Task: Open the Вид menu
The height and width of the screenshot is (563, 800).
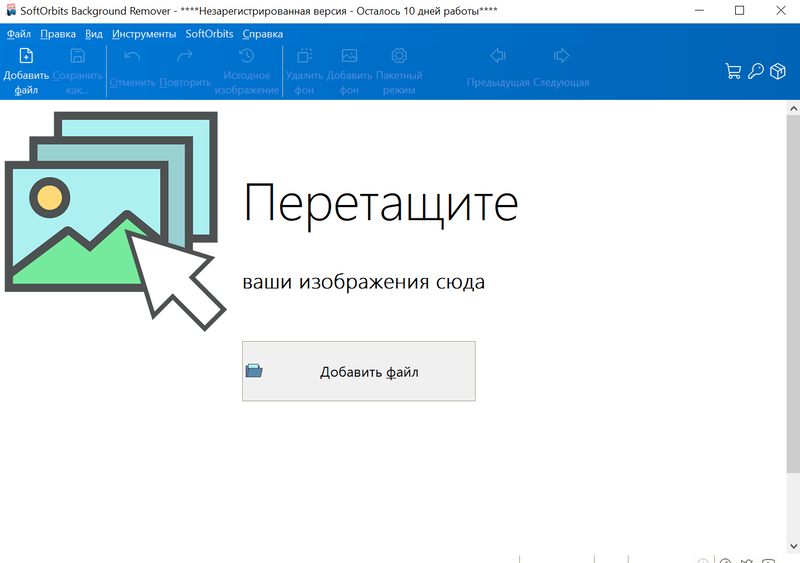Action: click(94, 34)
